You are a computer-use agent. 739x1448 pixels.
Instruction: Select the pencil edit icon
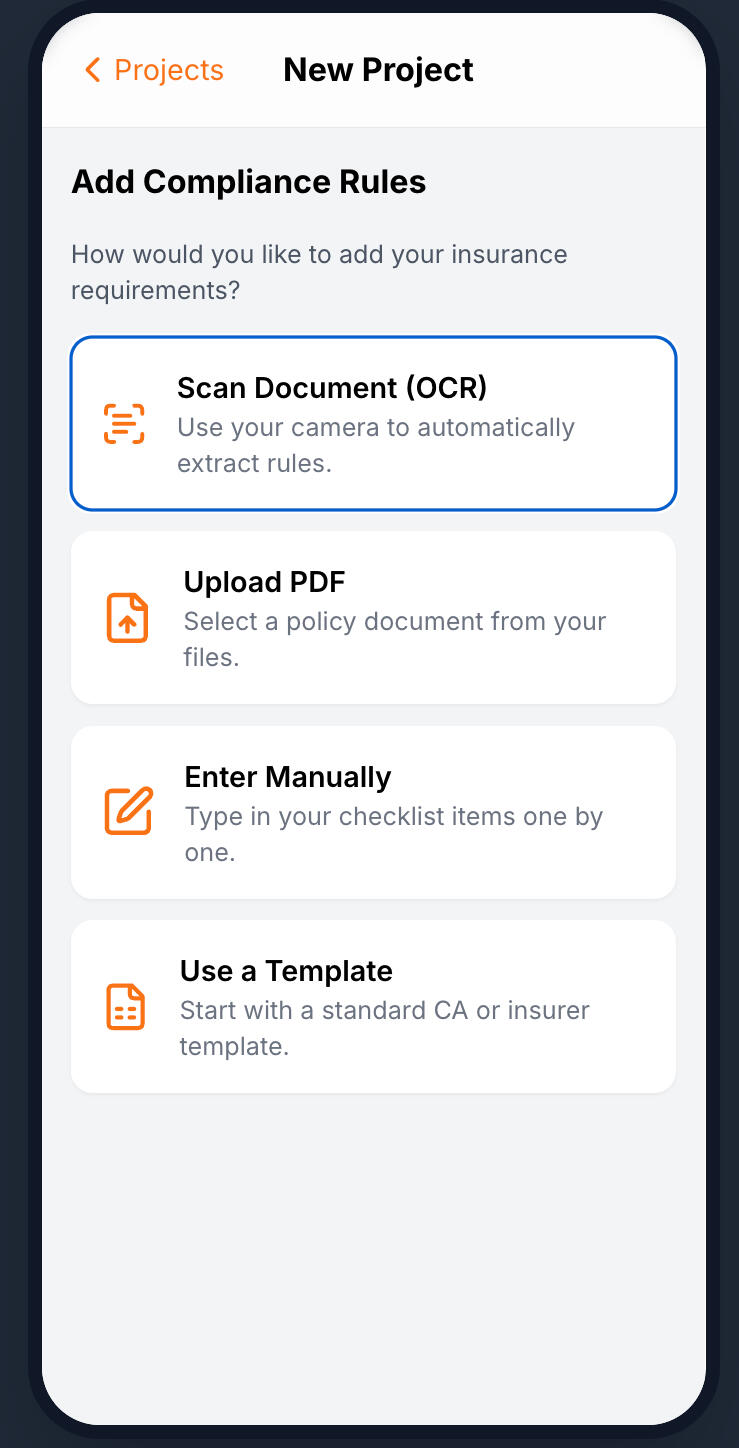tap(128, 811)
